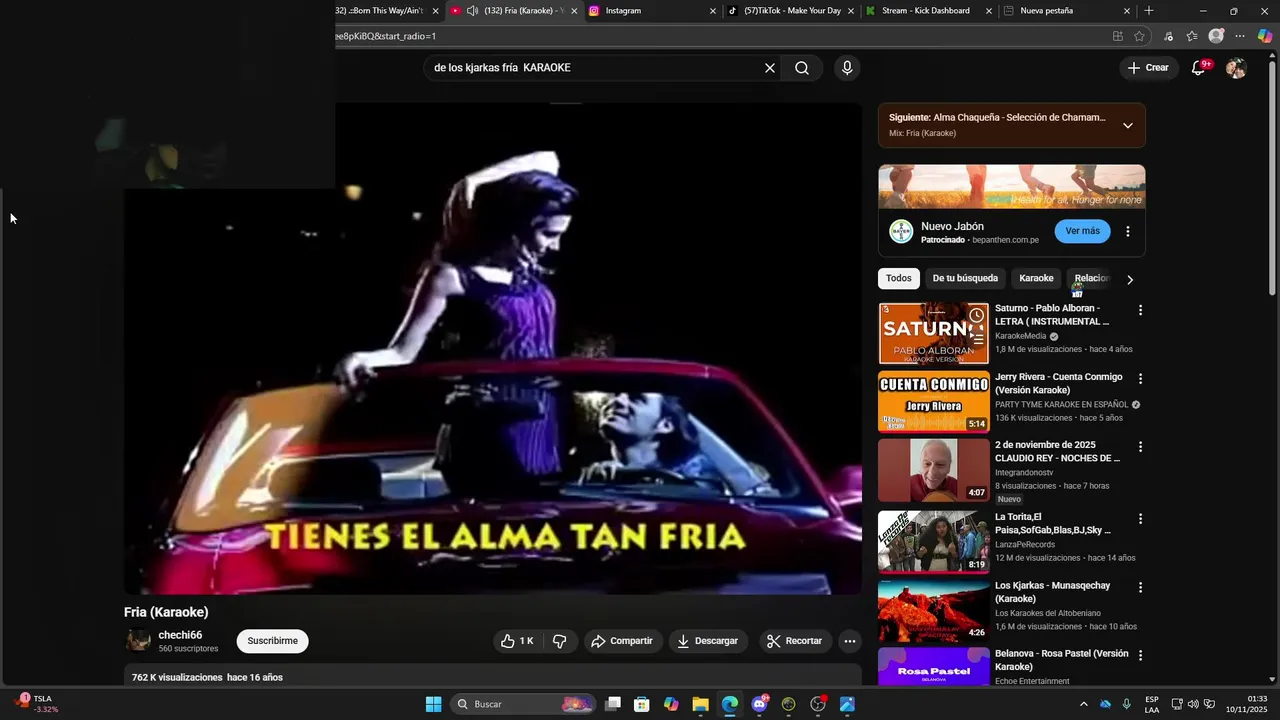Open YouTube notifications bell

[1198, 68]
